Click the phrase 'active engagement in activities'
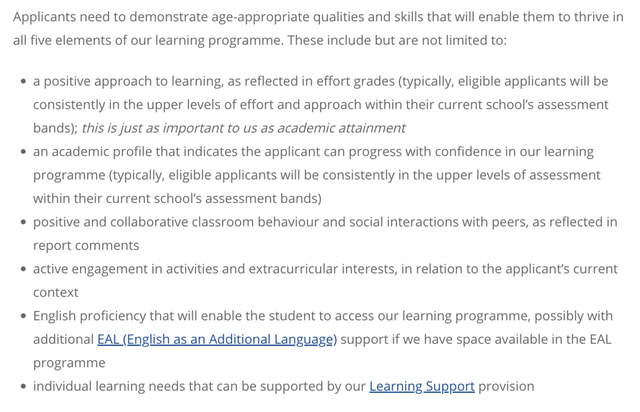 point(139,269)
